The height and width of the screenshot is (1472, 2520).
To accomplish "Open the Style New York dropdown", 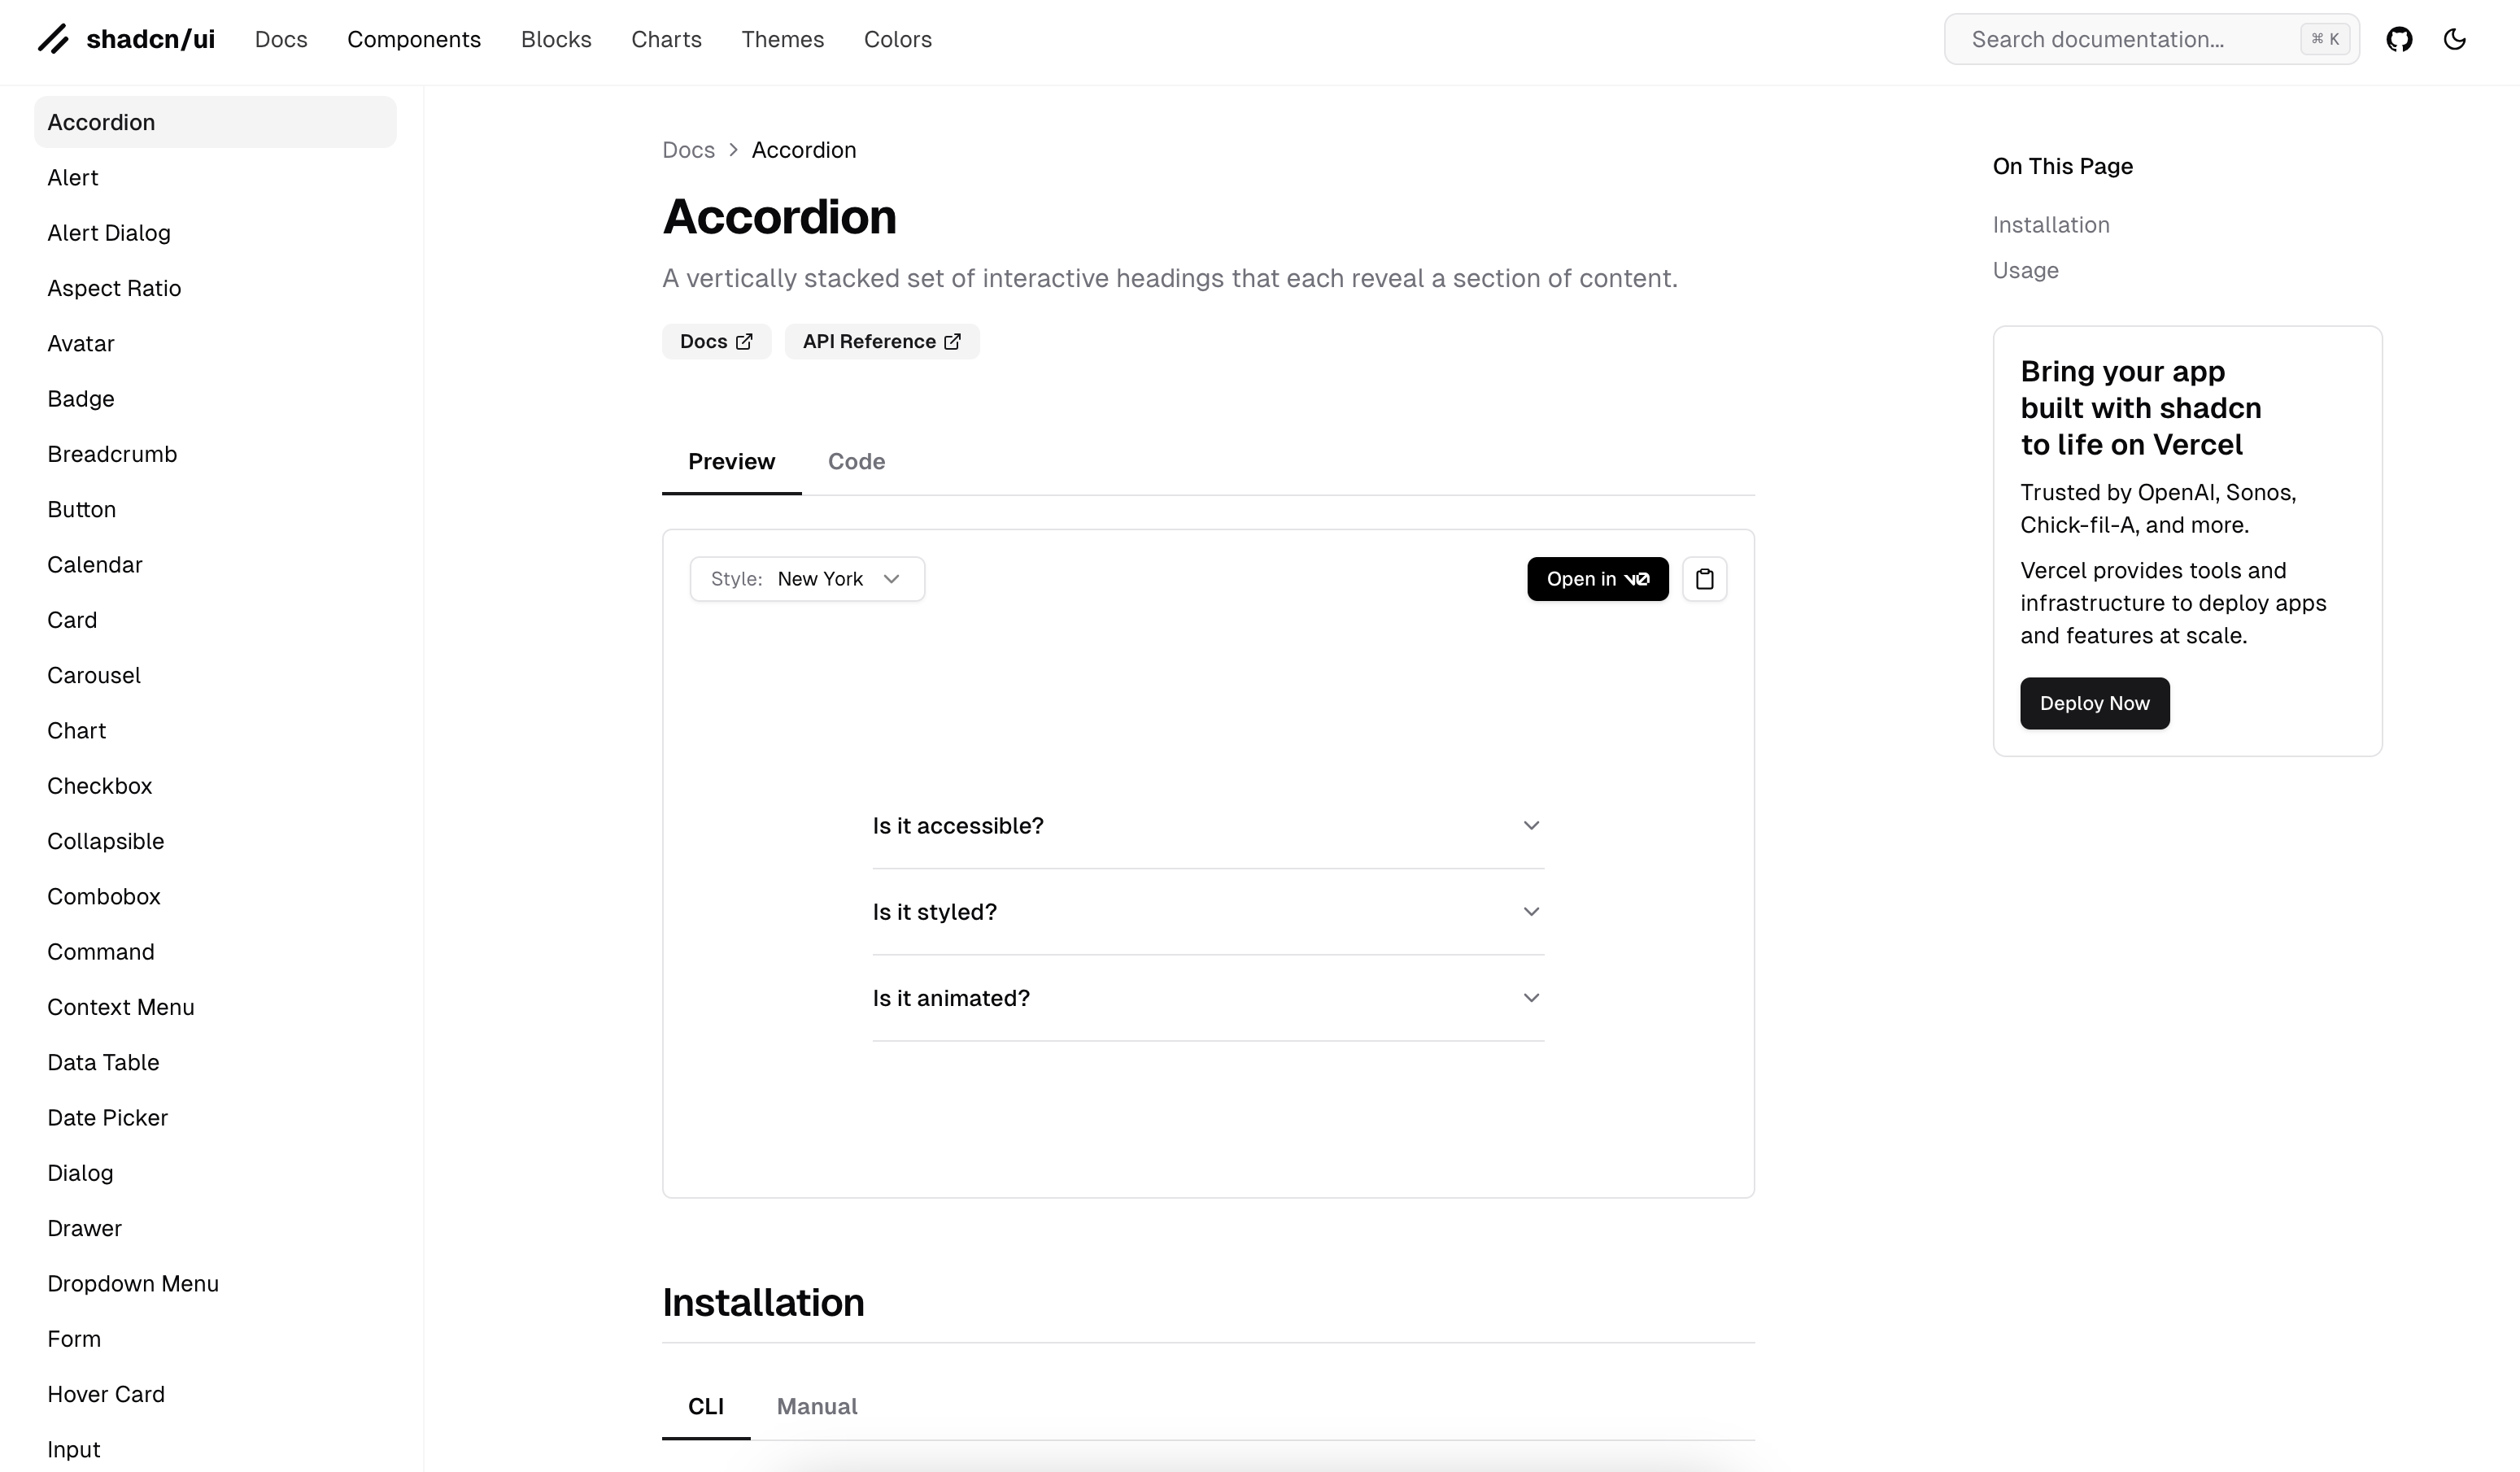I will point(807,579).
